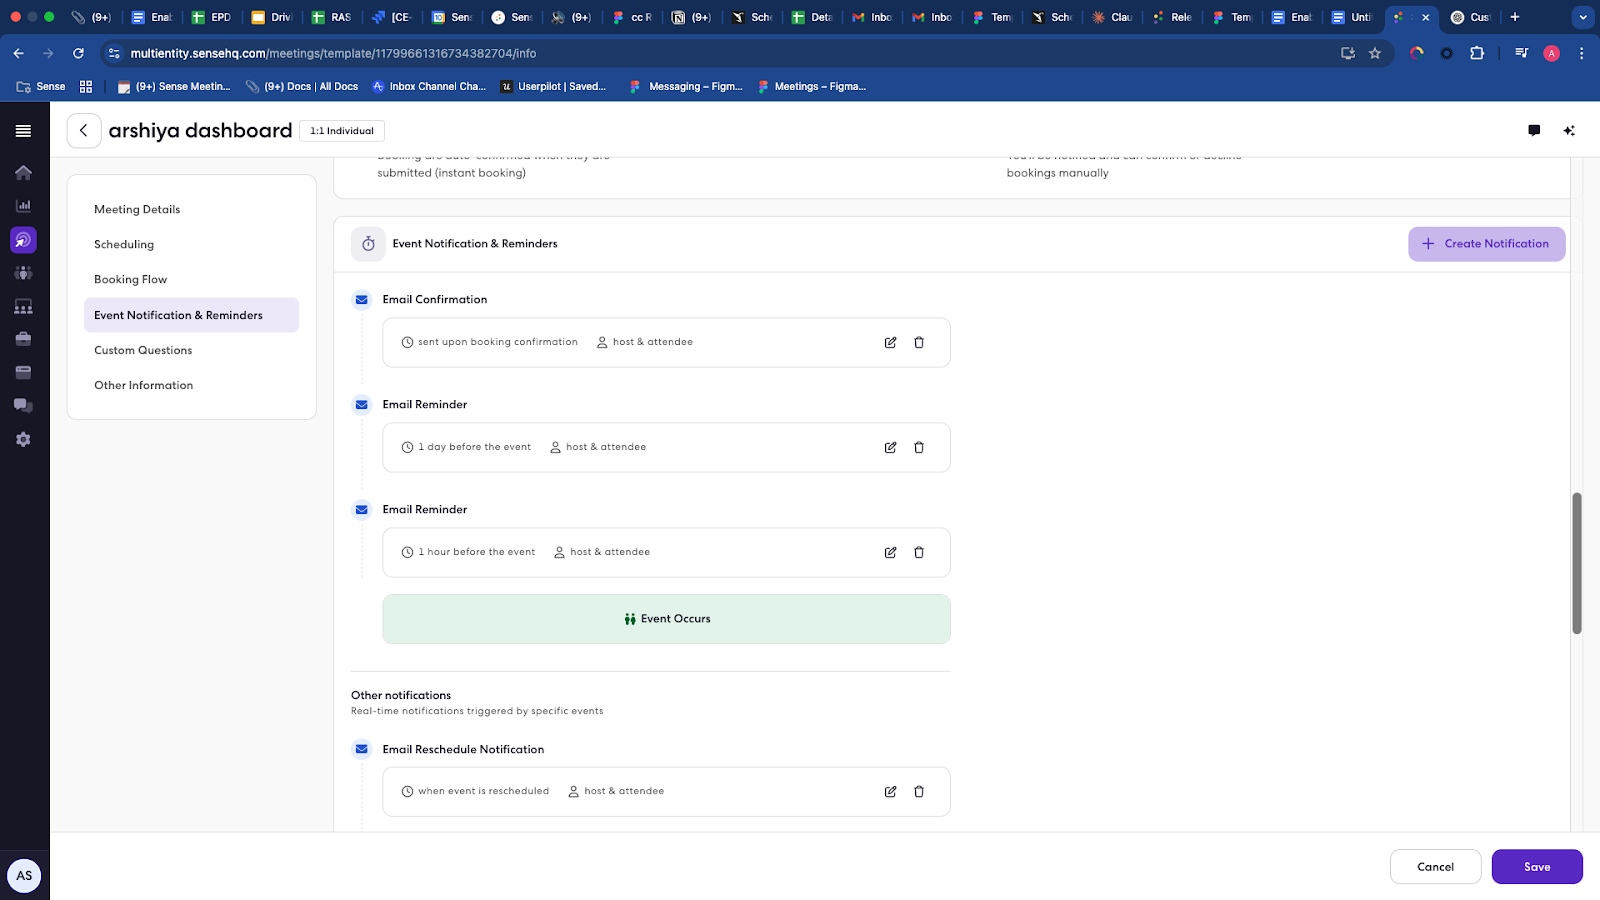Open the card icon in the sidebar
The height and width of the screenshot is (900, 1600).
[x=23, y=372]
